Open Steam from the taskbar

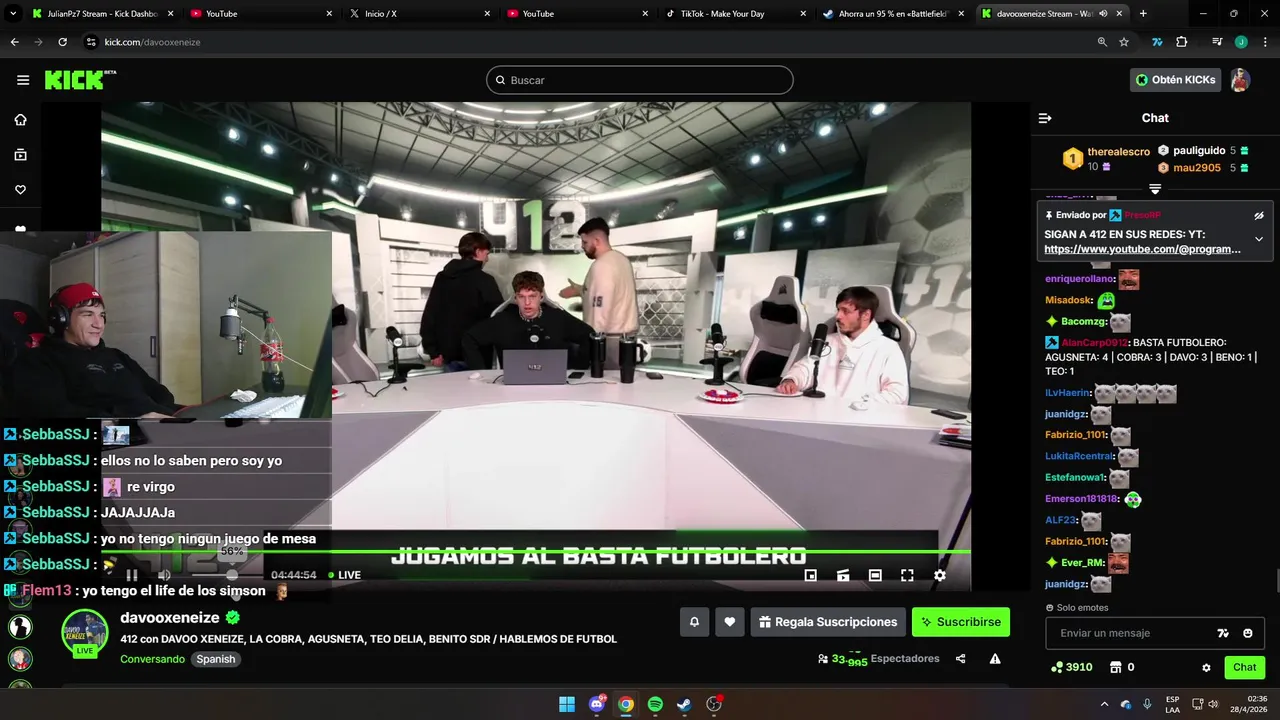point(684,704)
